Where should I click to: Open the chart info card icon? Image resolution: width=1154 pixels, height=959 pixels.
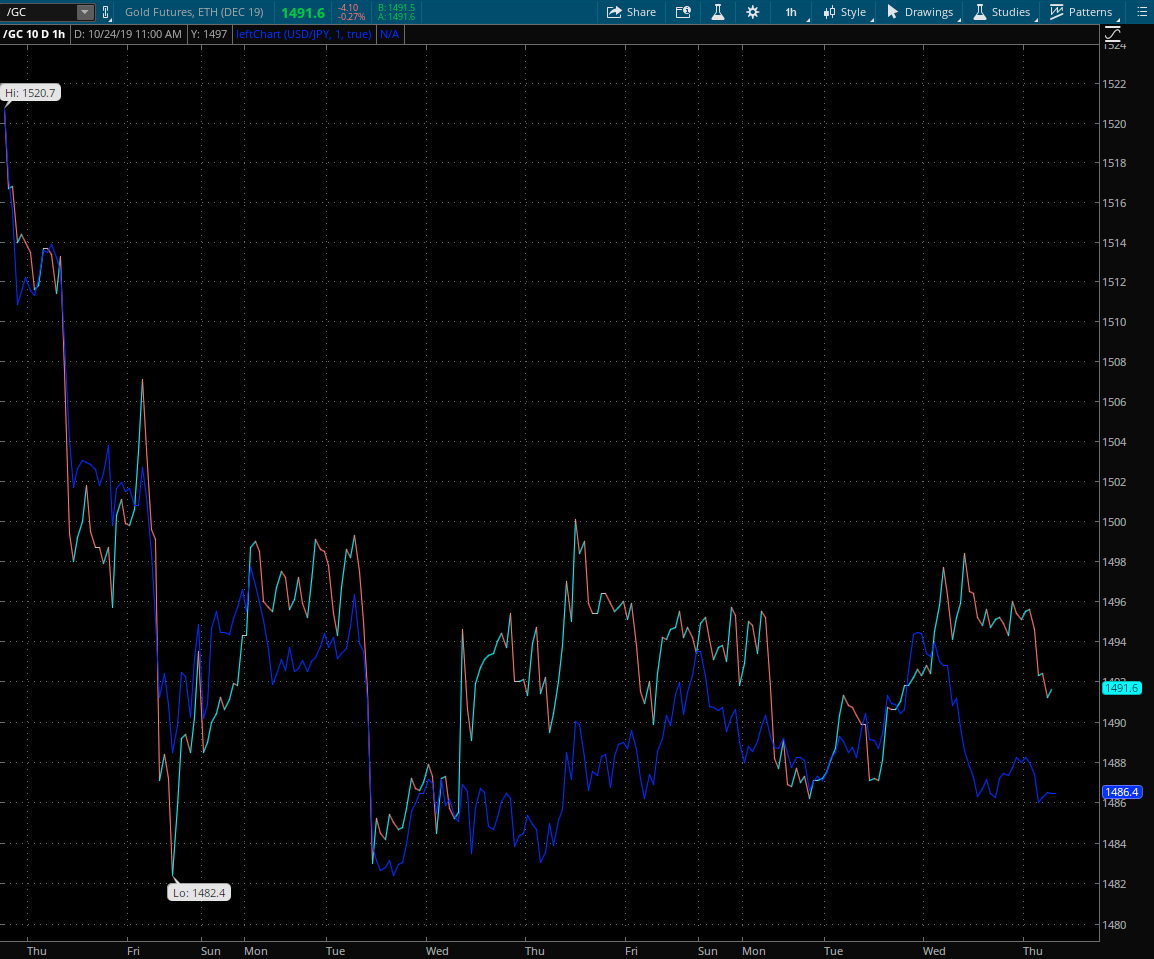[x=683, y=12]
